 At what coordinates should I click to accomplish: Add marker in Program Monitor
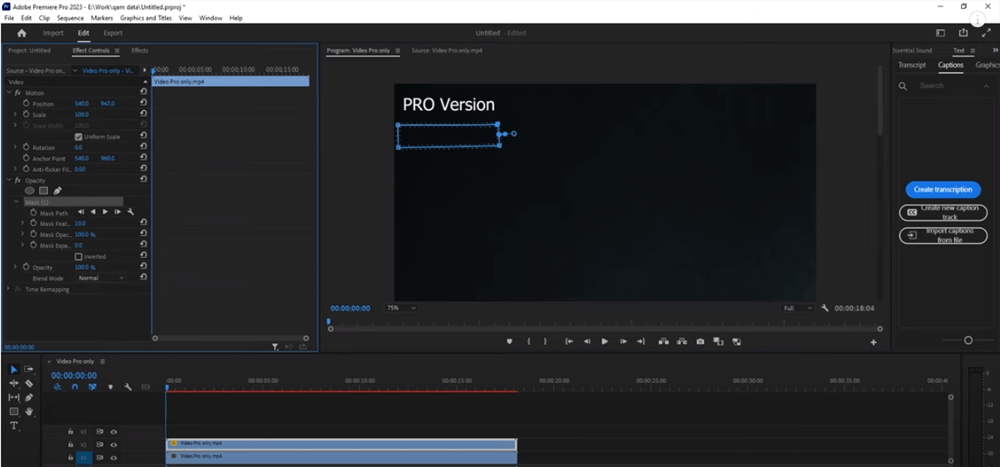point(509,342)
